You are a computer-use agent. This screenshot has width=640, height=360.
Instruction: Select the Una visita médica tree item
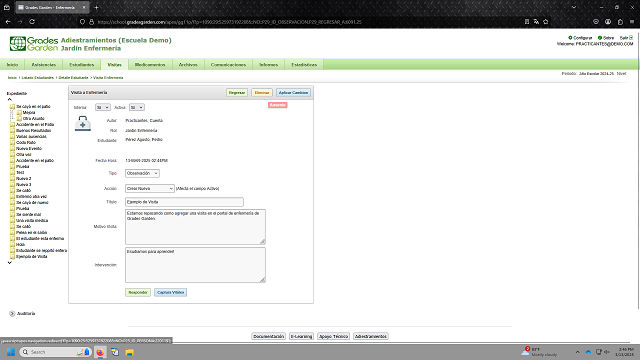32,220
